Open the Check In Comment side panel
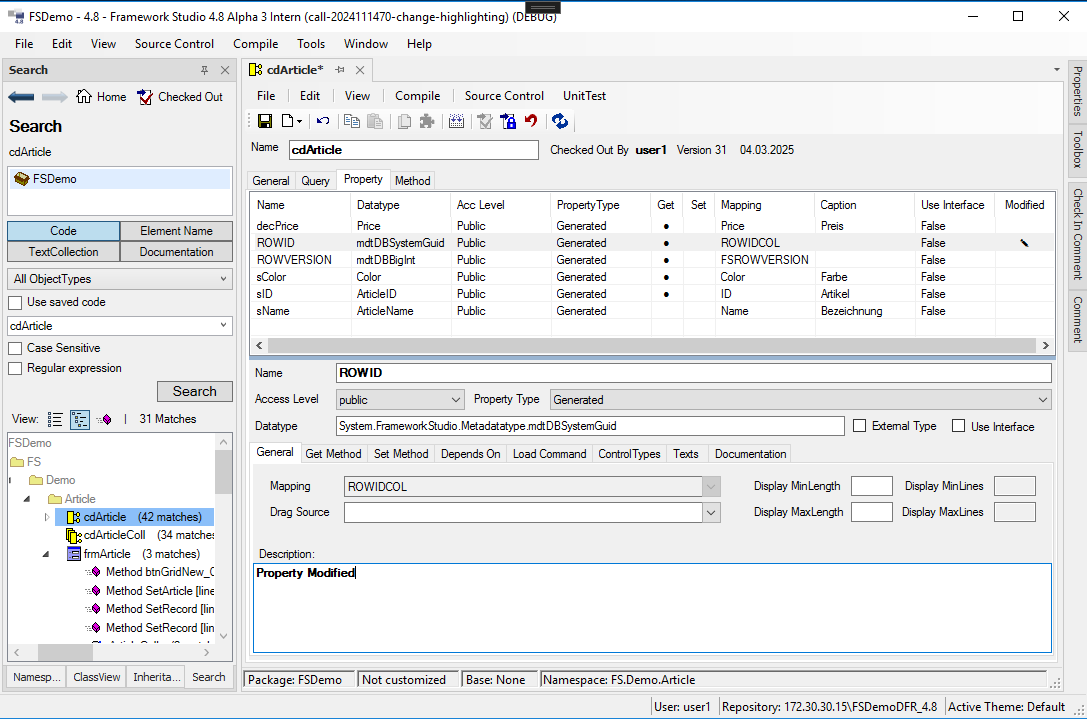The image size is (1087, 719). tap(1077, 234)
